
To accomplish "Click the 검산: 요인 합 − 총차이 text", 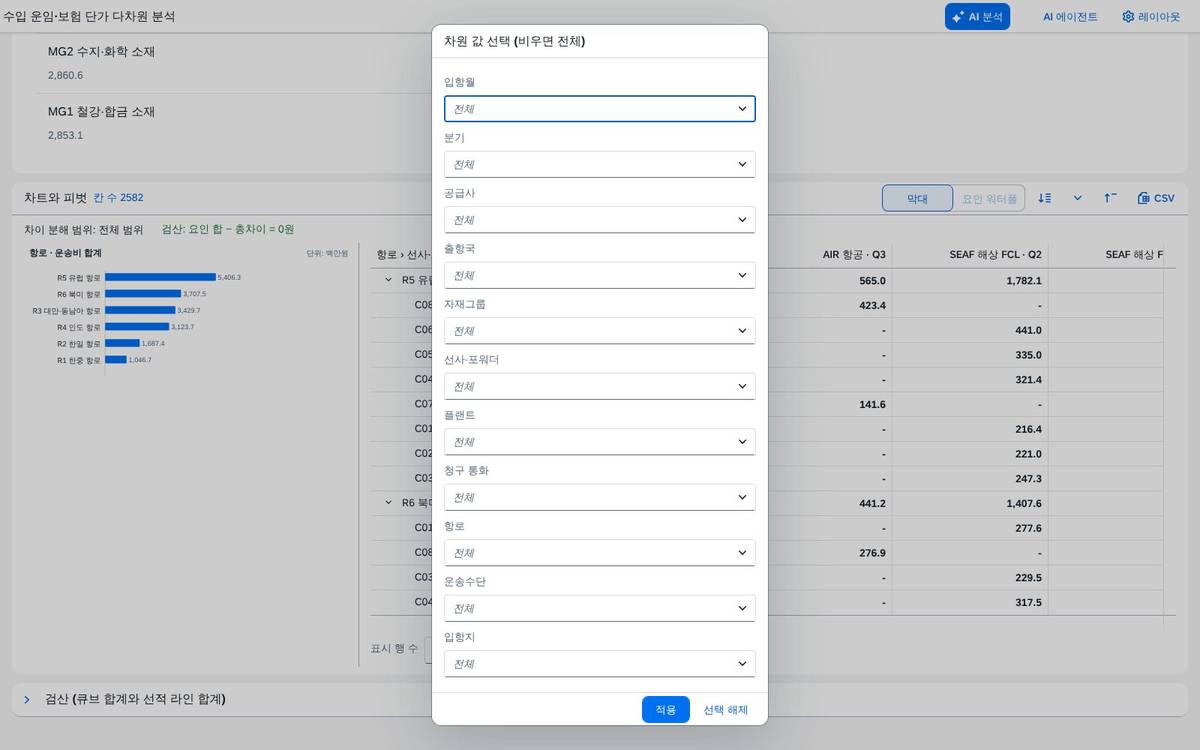I will click(x=228, y=229).
